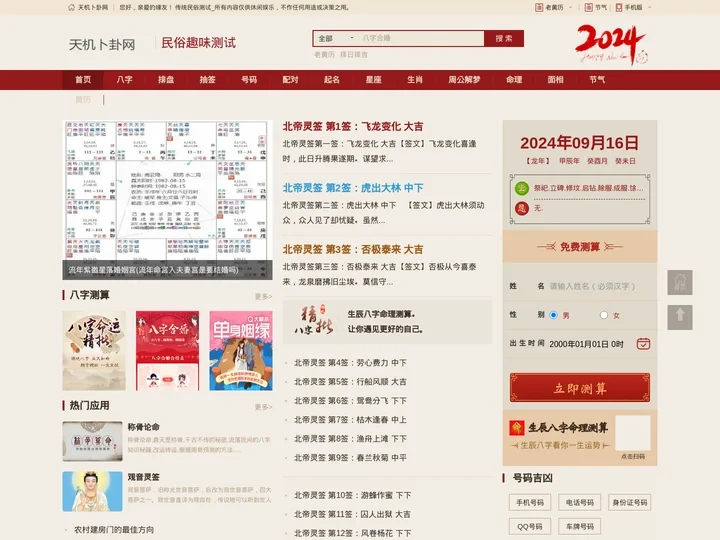Click the back-to-top arrow icon

[680, 317]
